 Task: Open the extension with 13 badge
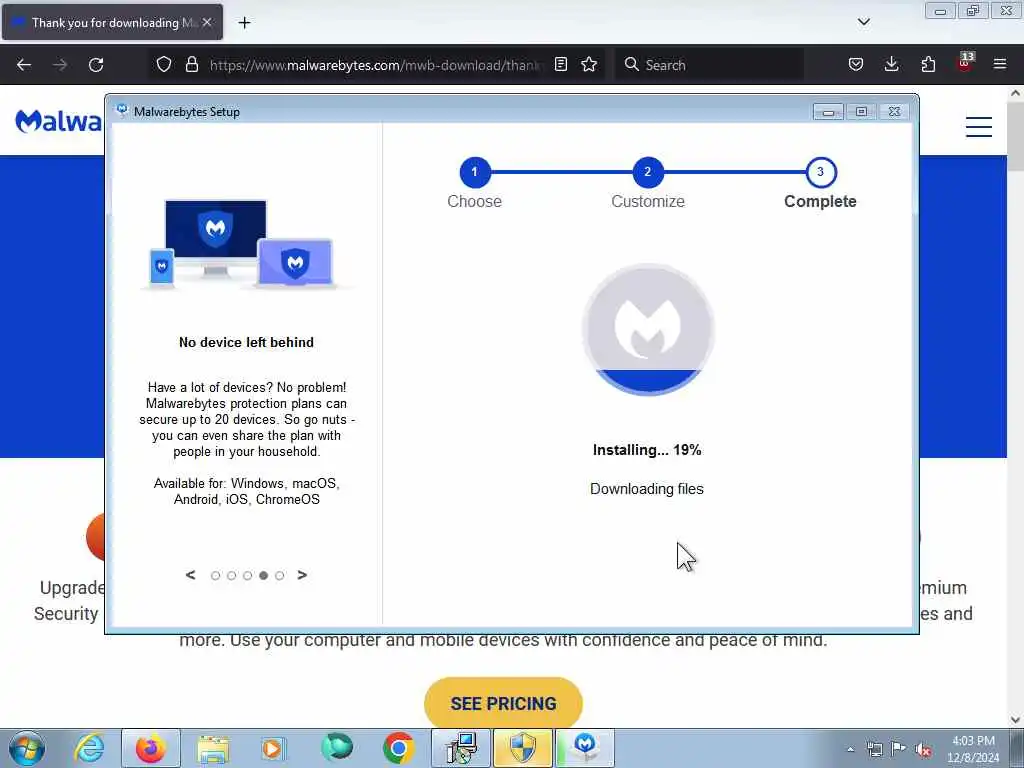point(965,63)
